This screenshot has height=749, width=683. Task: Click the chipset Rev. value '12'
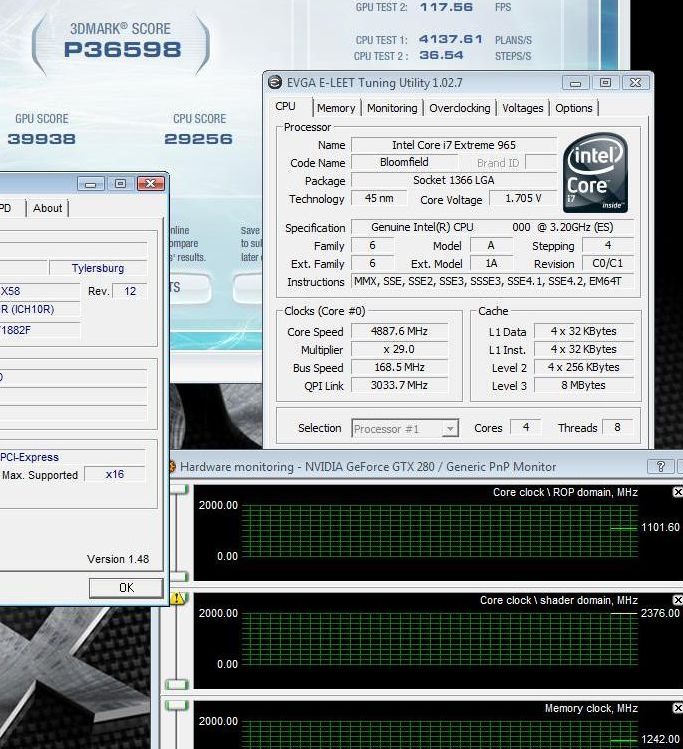point(130,291)
